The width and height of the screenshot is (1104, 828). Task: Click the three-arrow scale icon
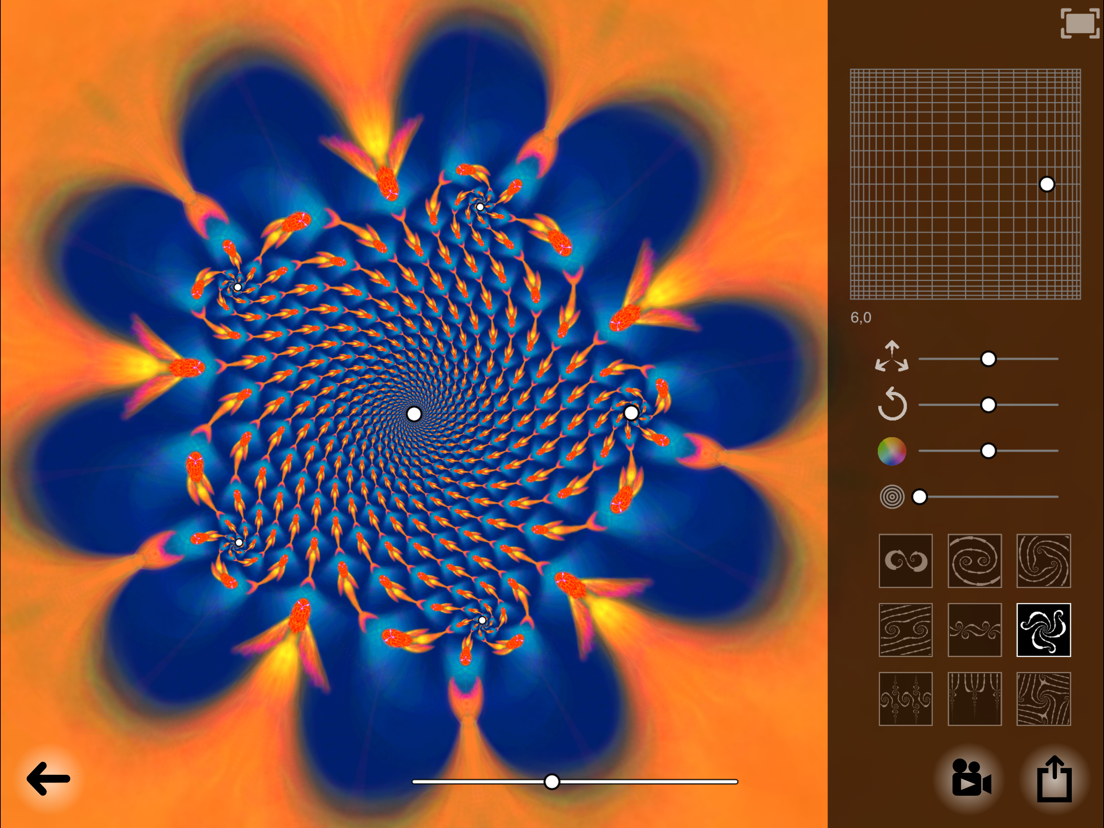(891, 357)
